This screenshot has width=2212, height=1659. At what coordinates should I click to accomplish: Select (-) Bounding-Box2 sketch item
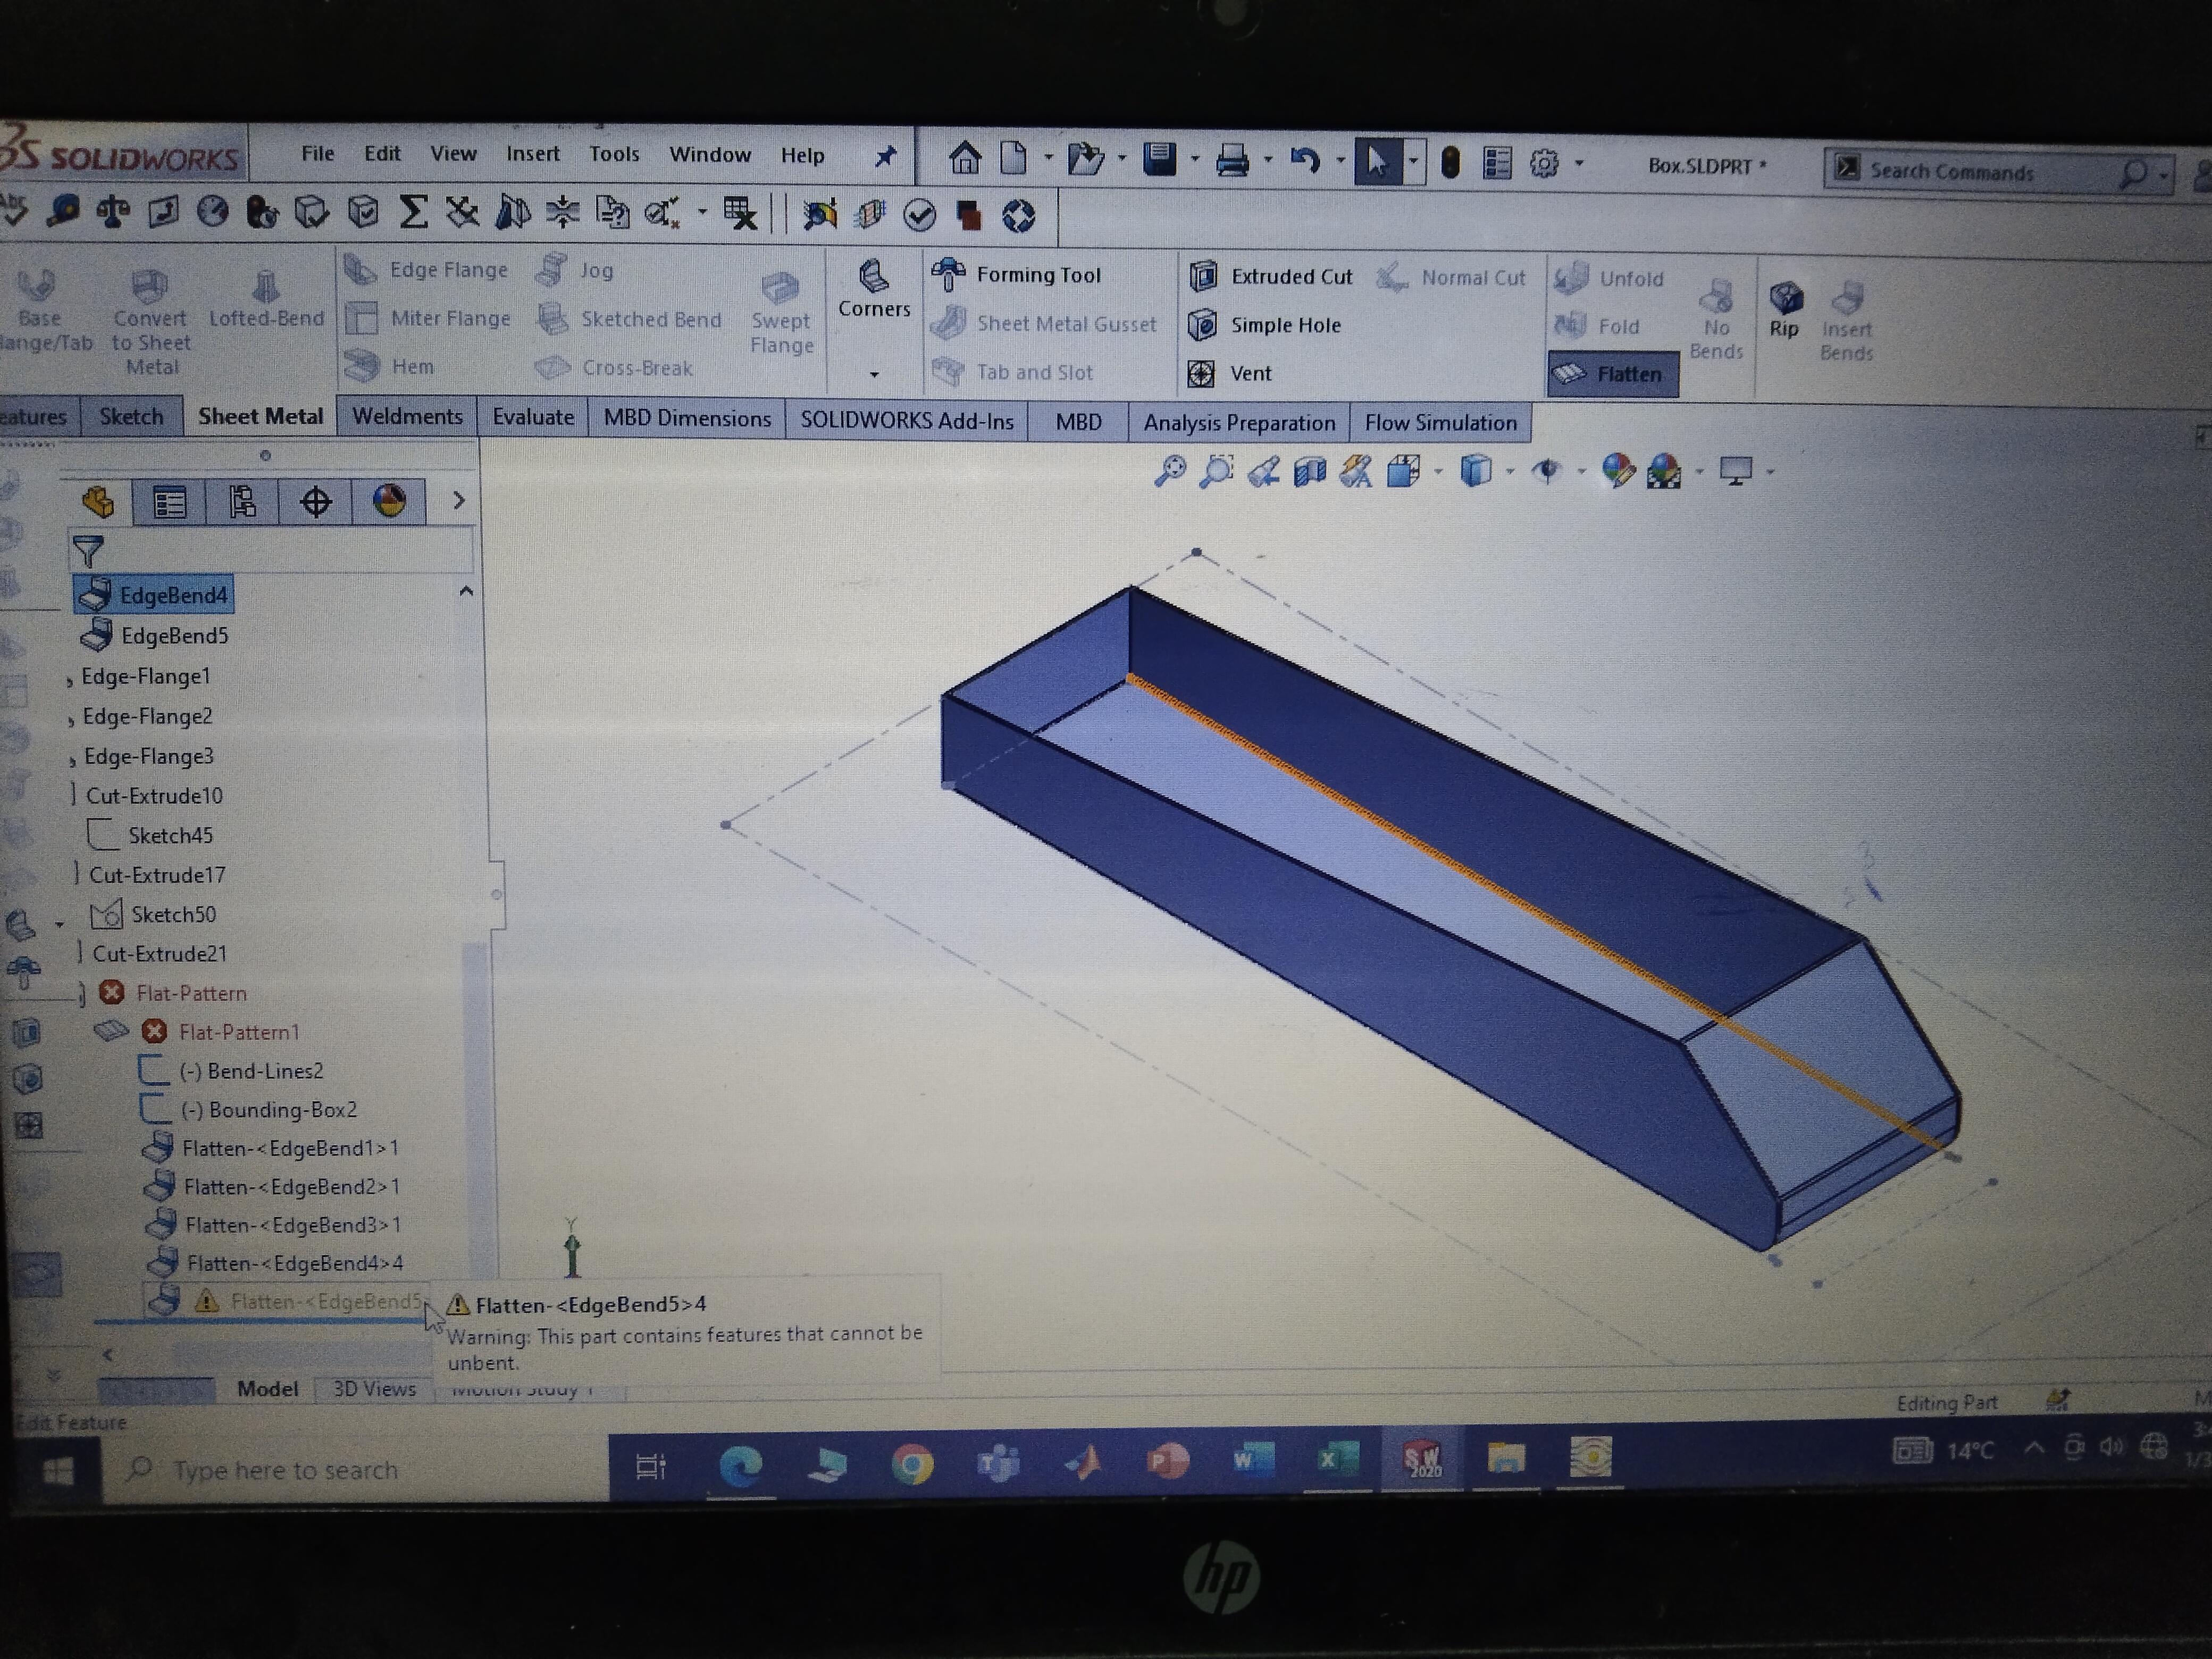tap(268, 1109)
